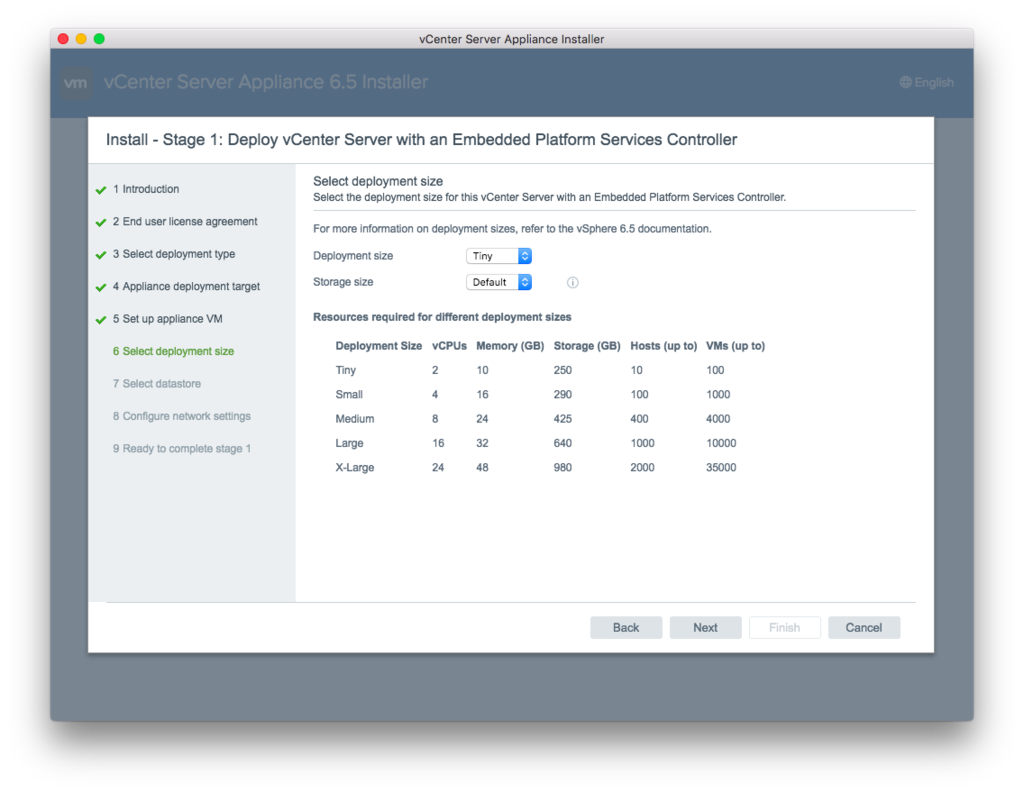
Task: Click the storage size info icon
Action: click(x=572, y=282)
